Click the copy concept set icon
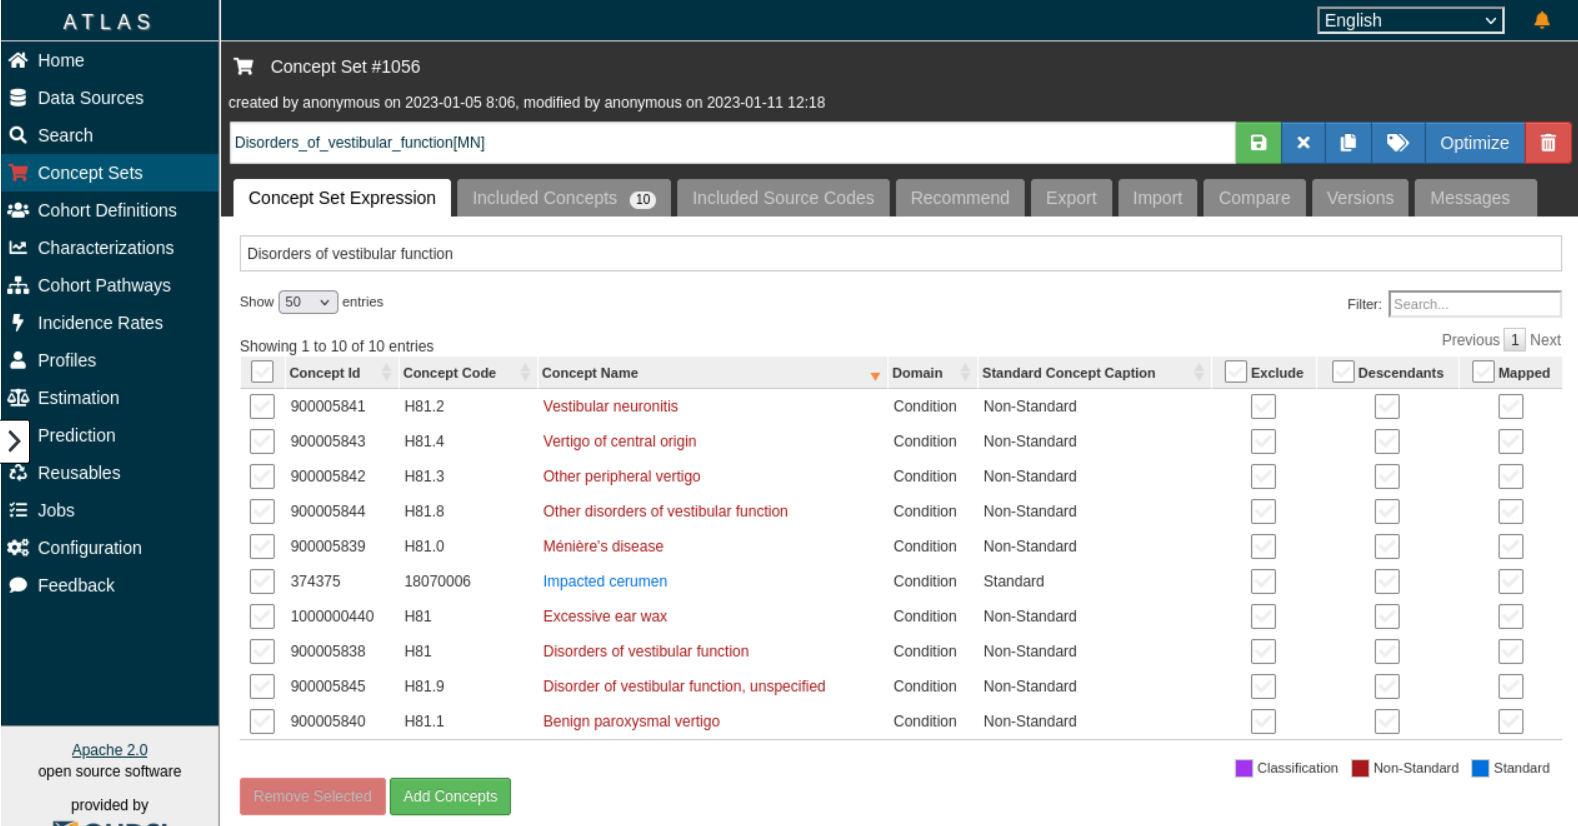This screenshot has height=826, width=1578. pos(1348,143)
